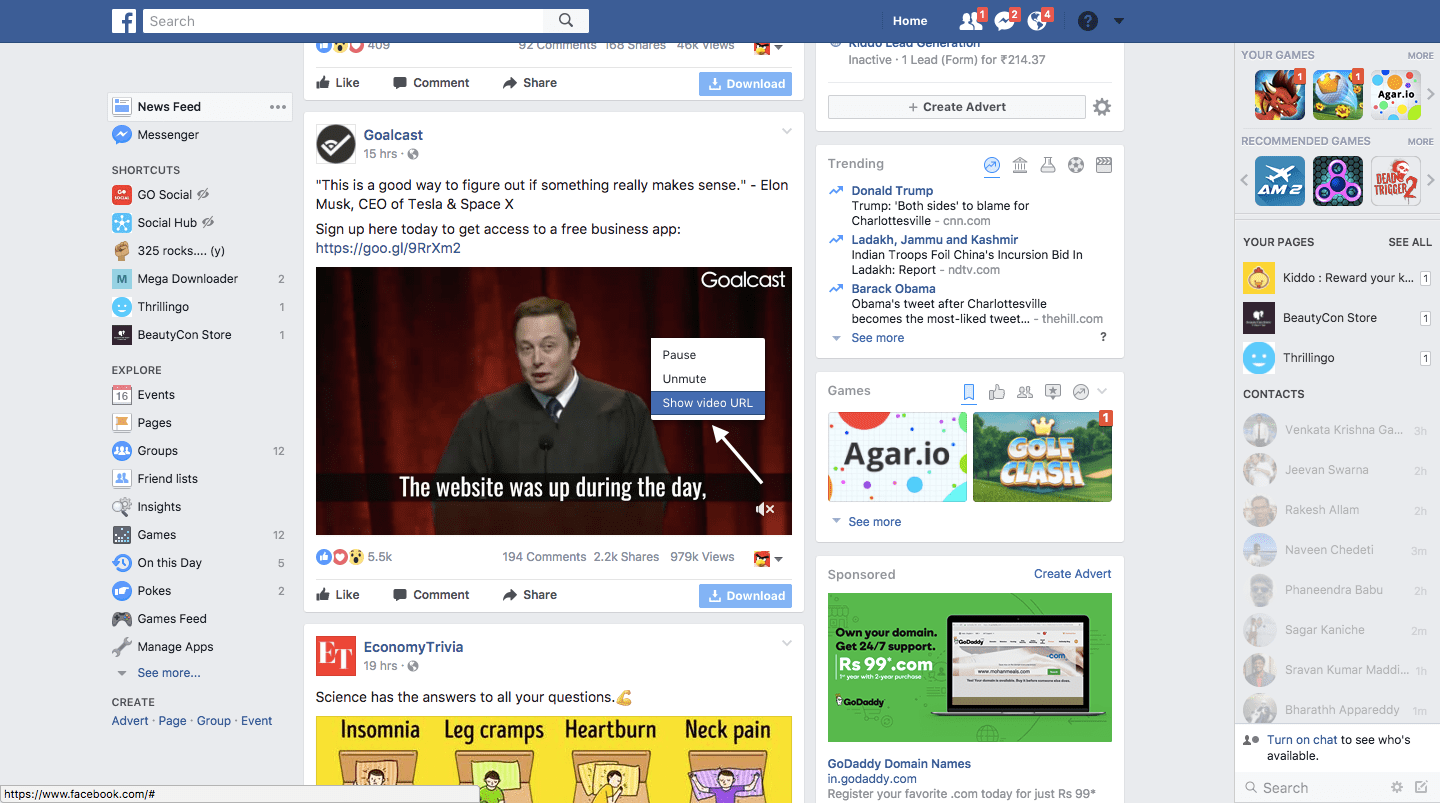Open Pokes in Explore section

[x=154, y=591]
